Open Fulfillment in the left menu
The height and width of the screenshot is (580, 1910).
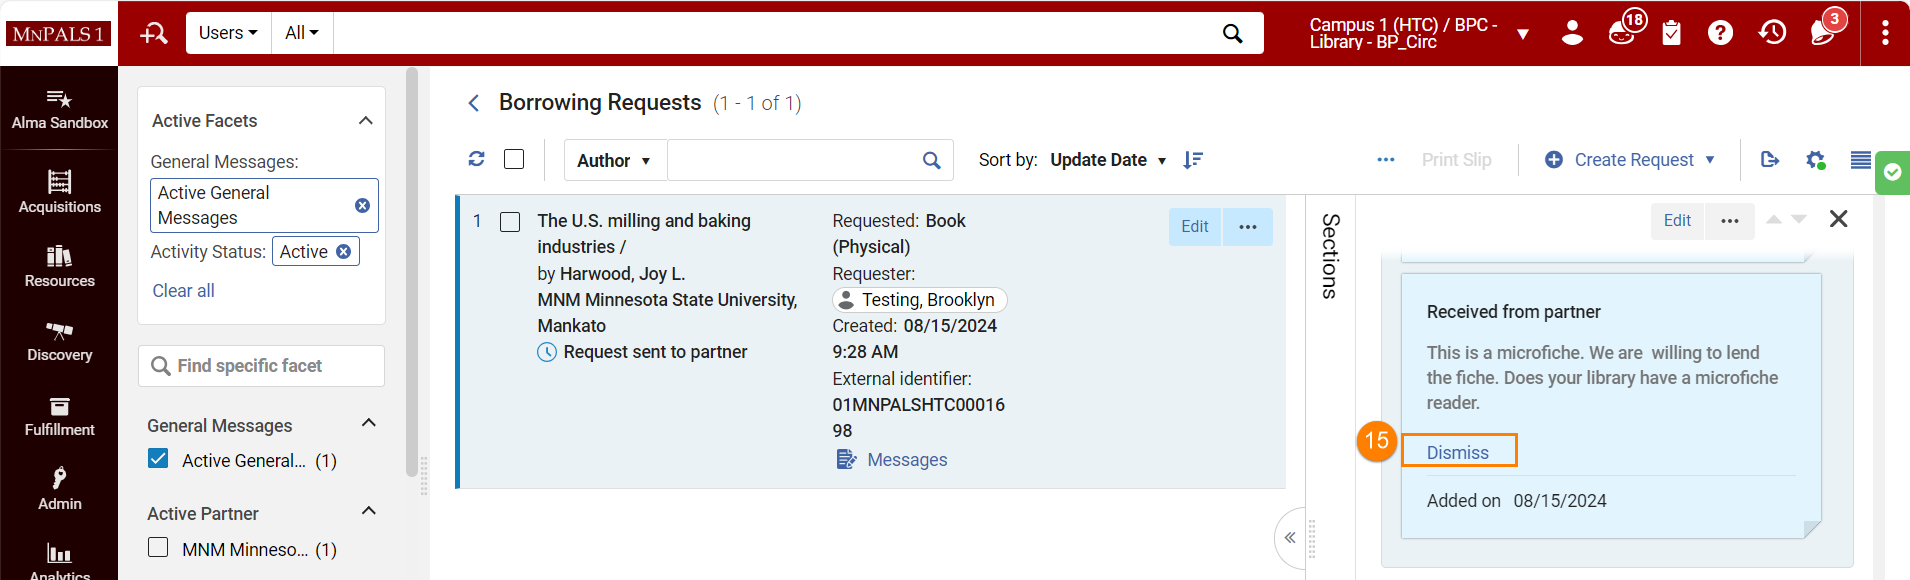click(60, 417)
